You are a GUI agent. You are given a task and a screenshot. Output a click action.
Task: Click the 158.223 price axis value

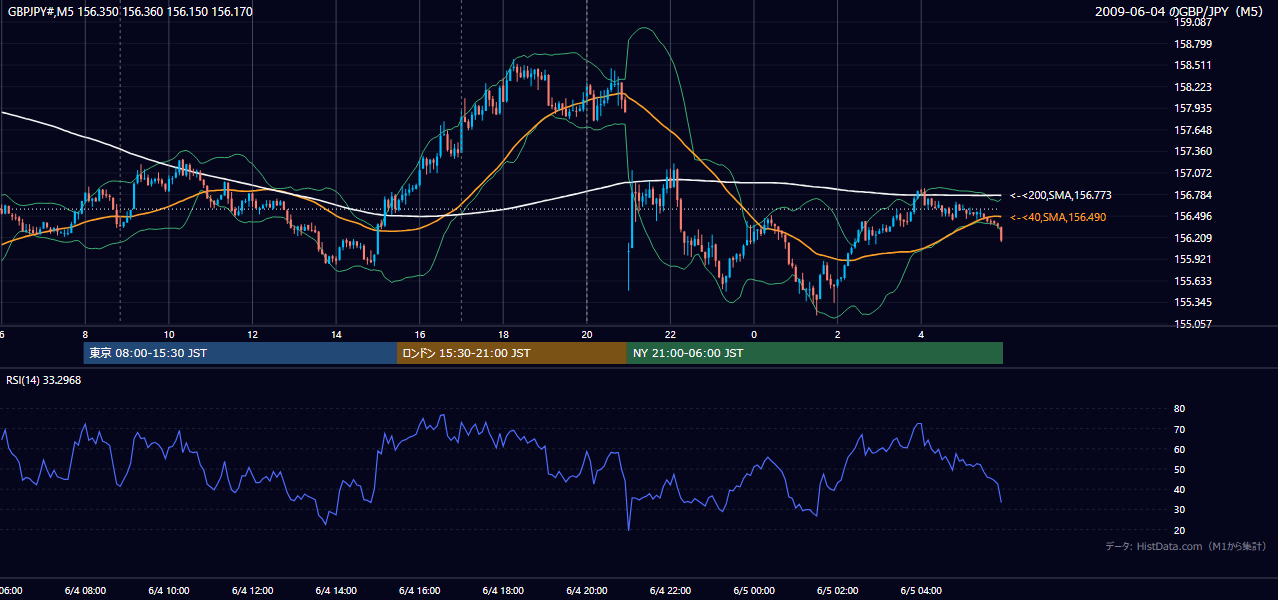click(x=1193, y=87)
